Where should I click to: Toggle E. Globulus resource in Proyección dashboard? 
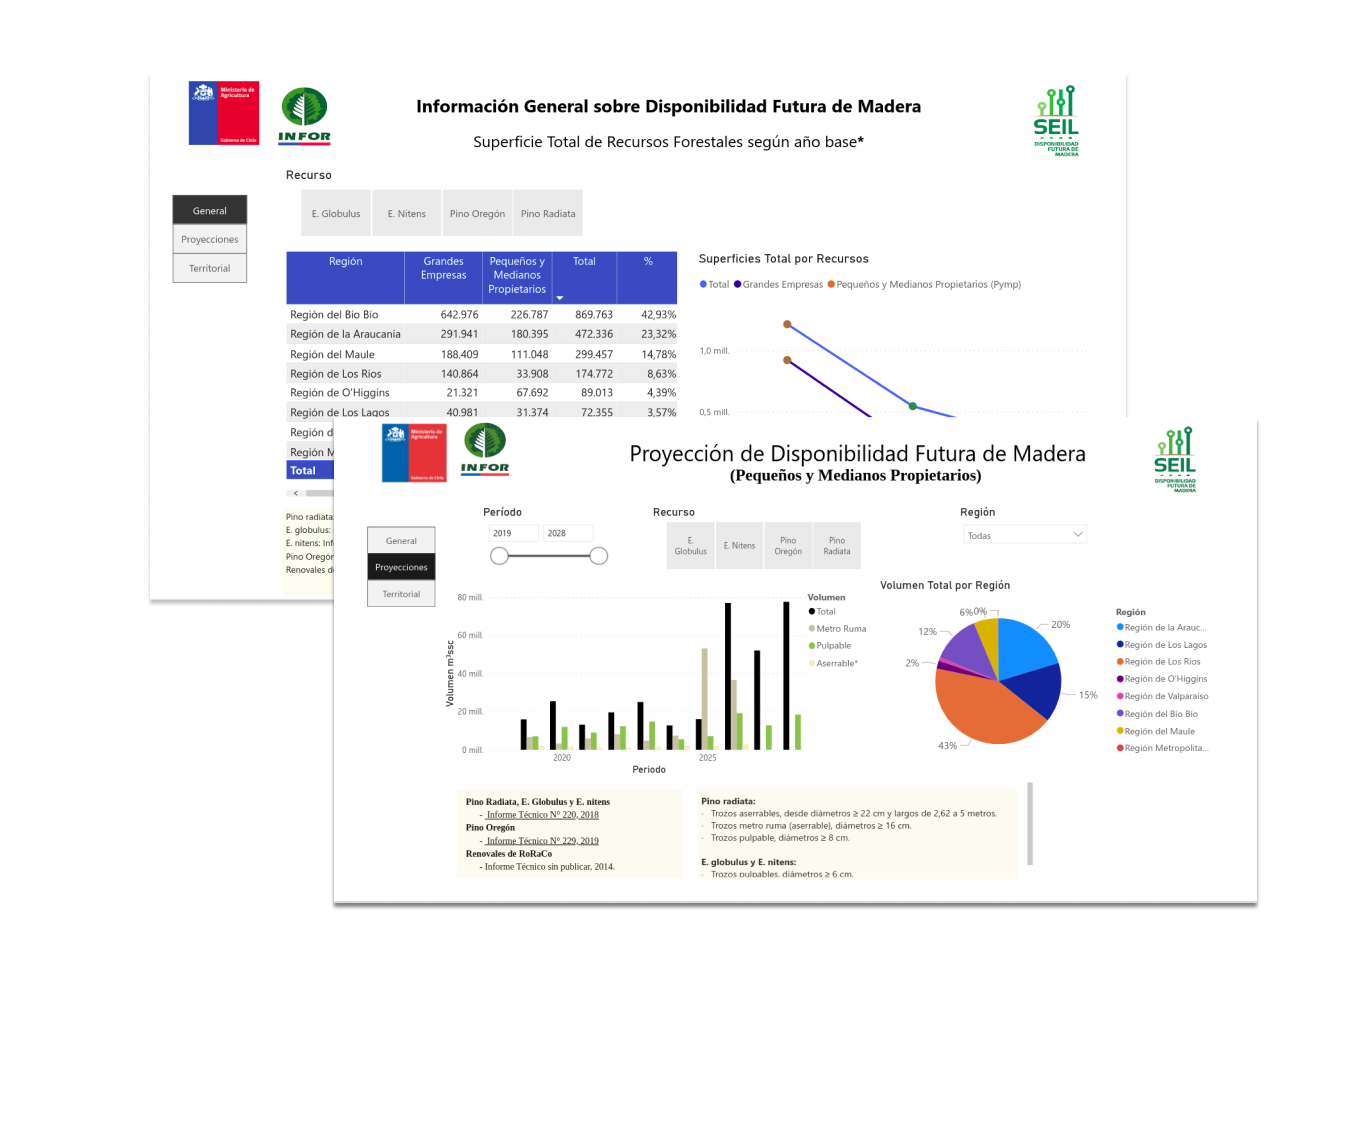(690, 546)
